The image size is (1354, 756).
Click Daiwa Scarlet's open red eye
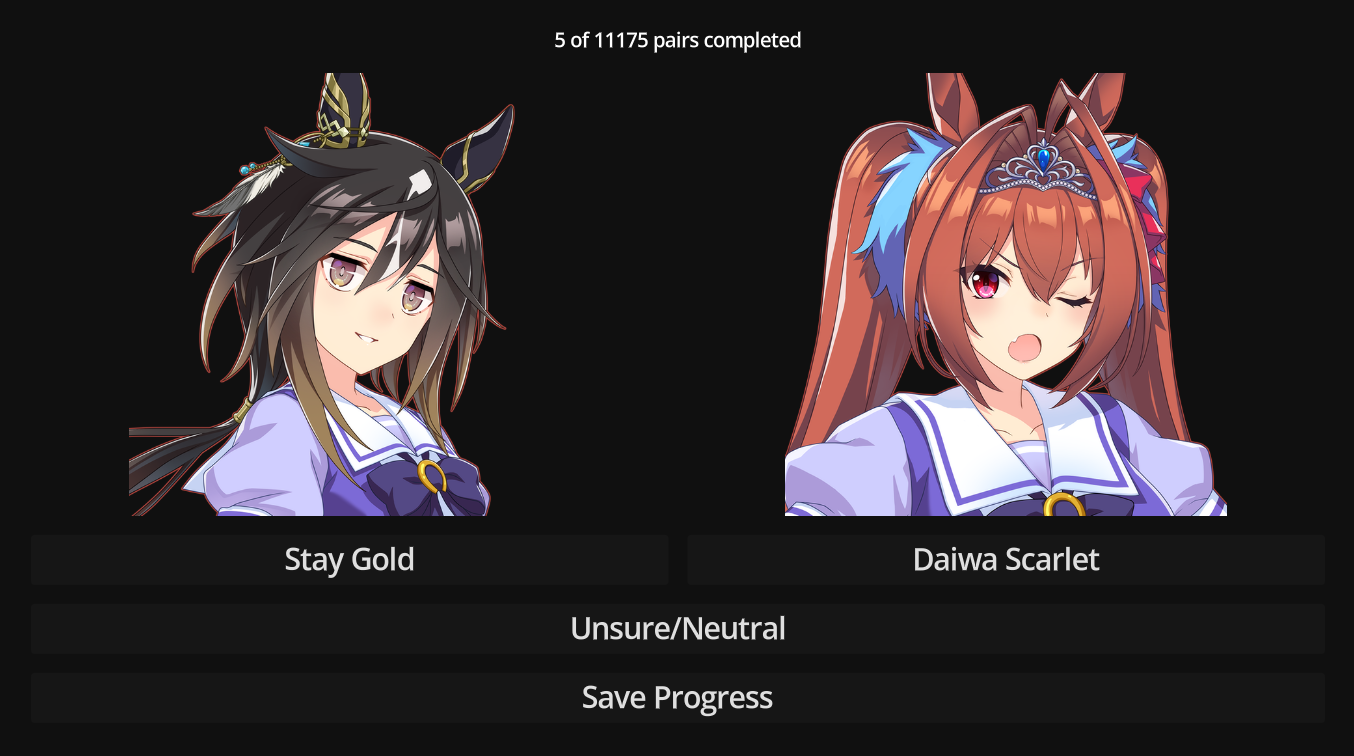click(986, 283)
